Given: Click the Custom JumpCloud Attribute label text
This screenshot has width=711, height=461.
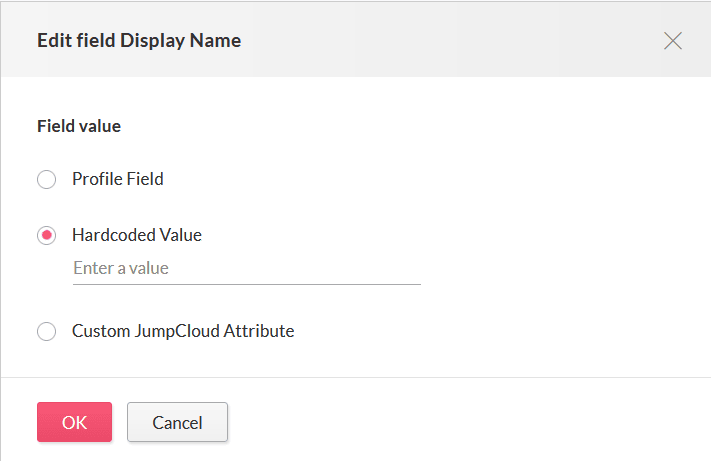Looking at the screenshot, I should (x=183, y=331).
